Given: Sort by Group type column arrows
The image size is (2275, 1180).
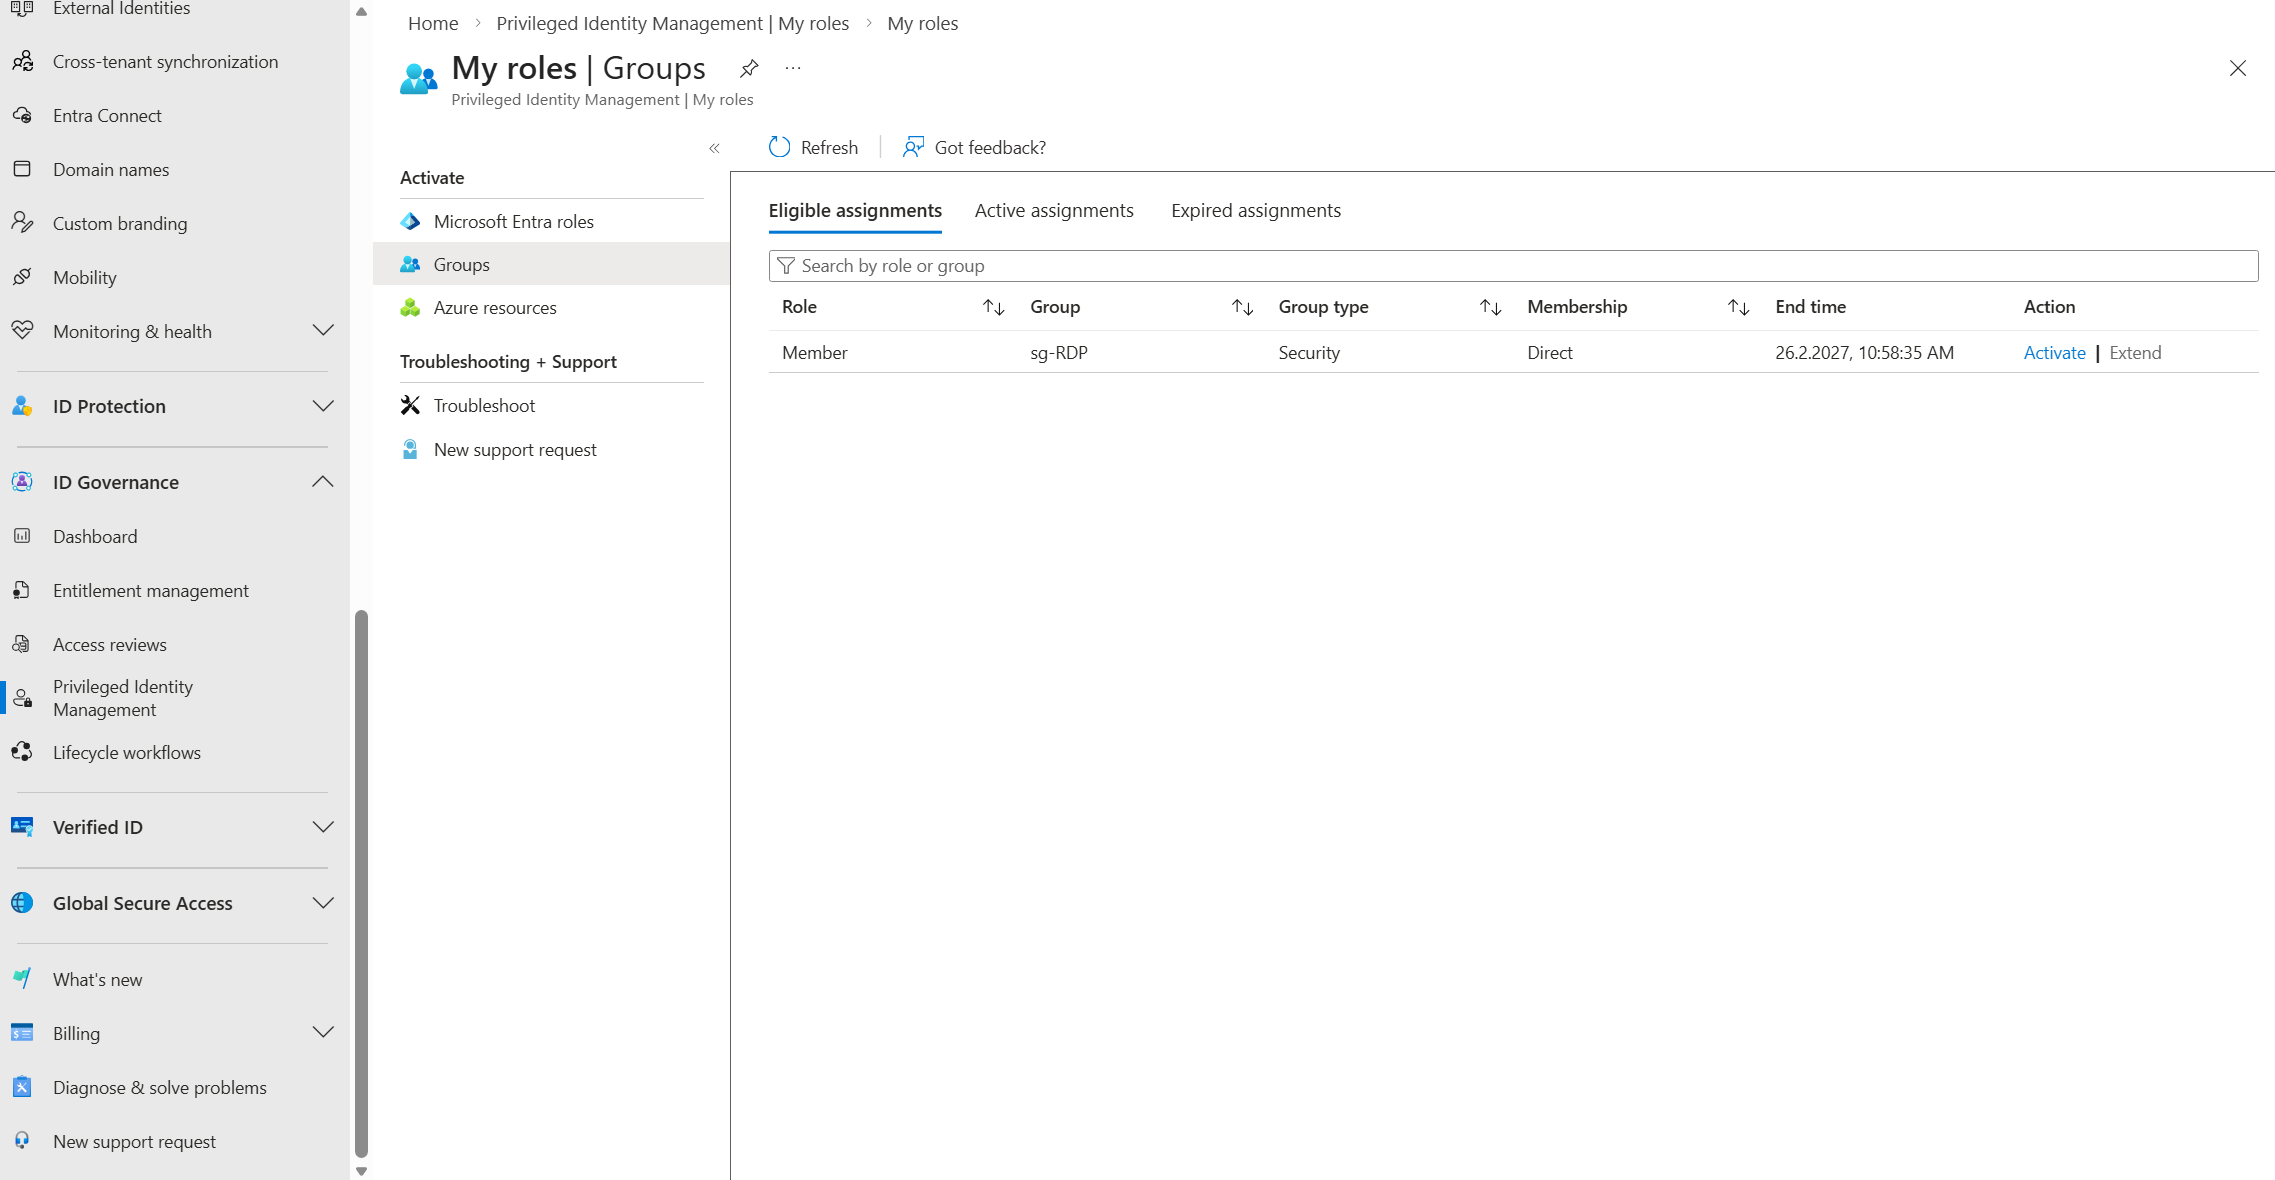Looking at the screenshot, I should coord(1490,307).
